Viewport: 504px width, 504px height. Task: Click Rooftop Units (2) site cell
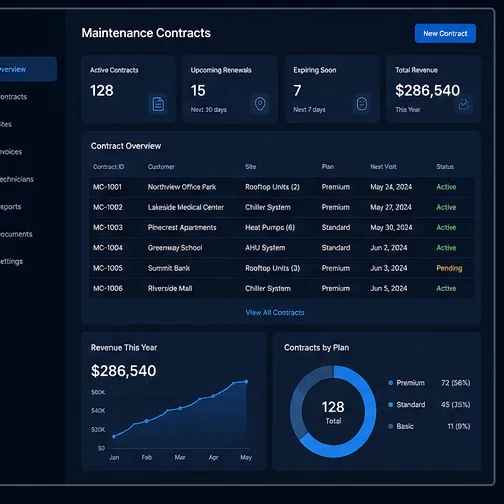pos(272,187)
